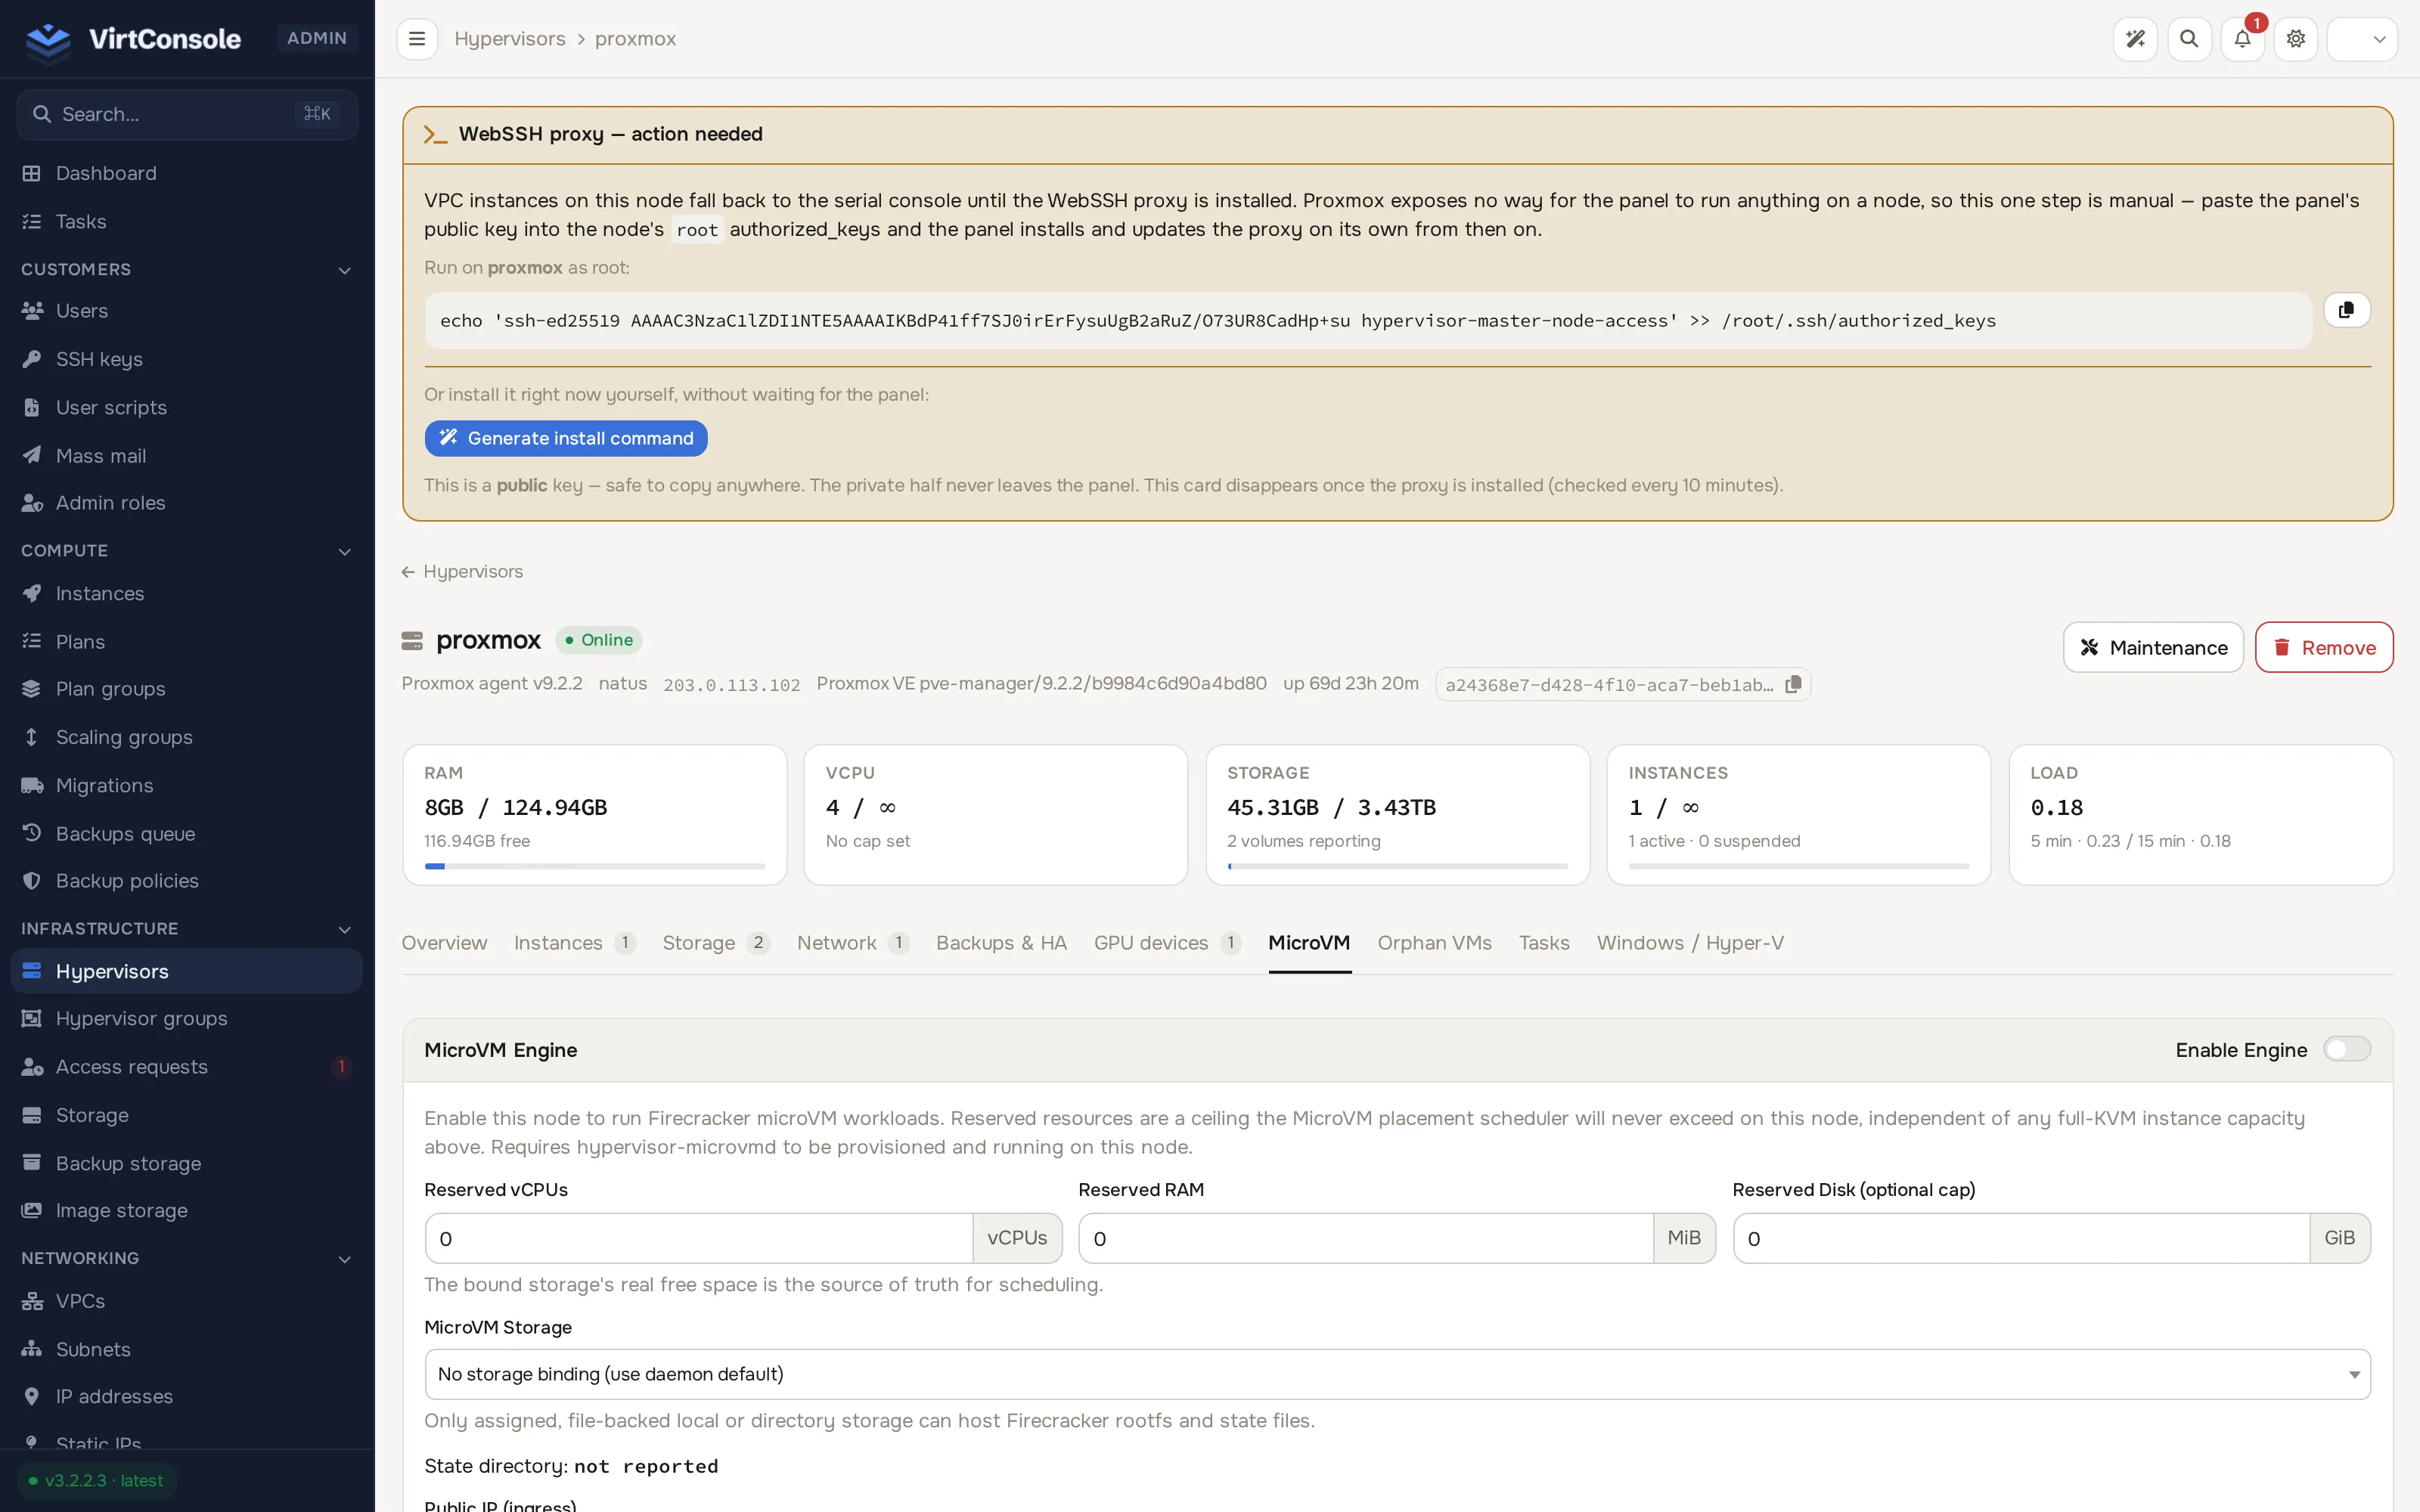Click the RAM usage progress bar
The width and height of the screenshot is (2420, 1512).
tap(595, 866)
